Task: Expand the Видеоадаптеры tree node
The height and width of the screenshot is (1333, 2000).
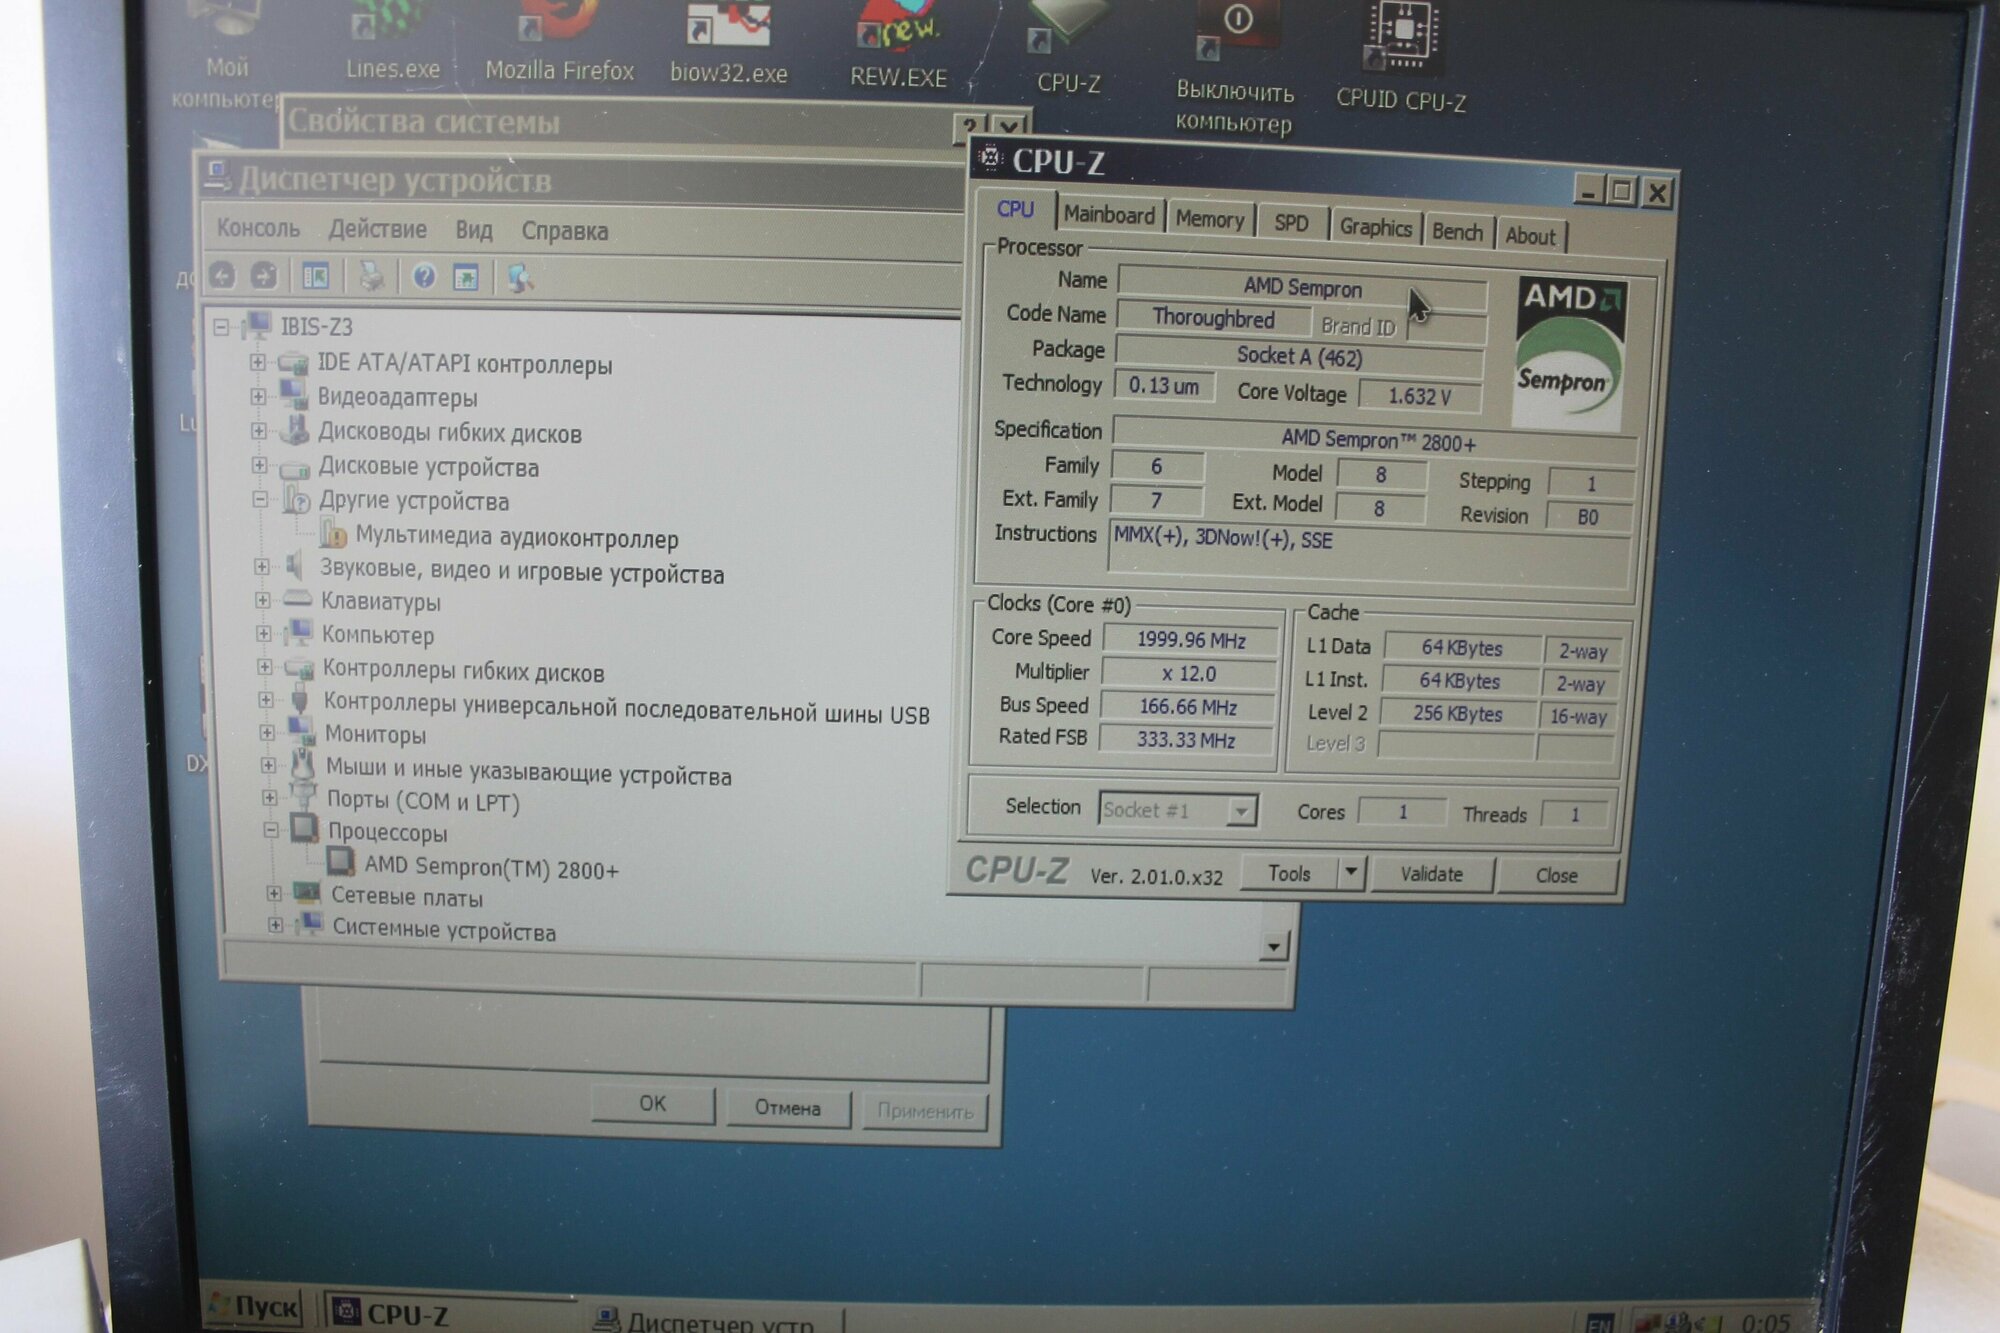Action: click(x=258, y=397)
